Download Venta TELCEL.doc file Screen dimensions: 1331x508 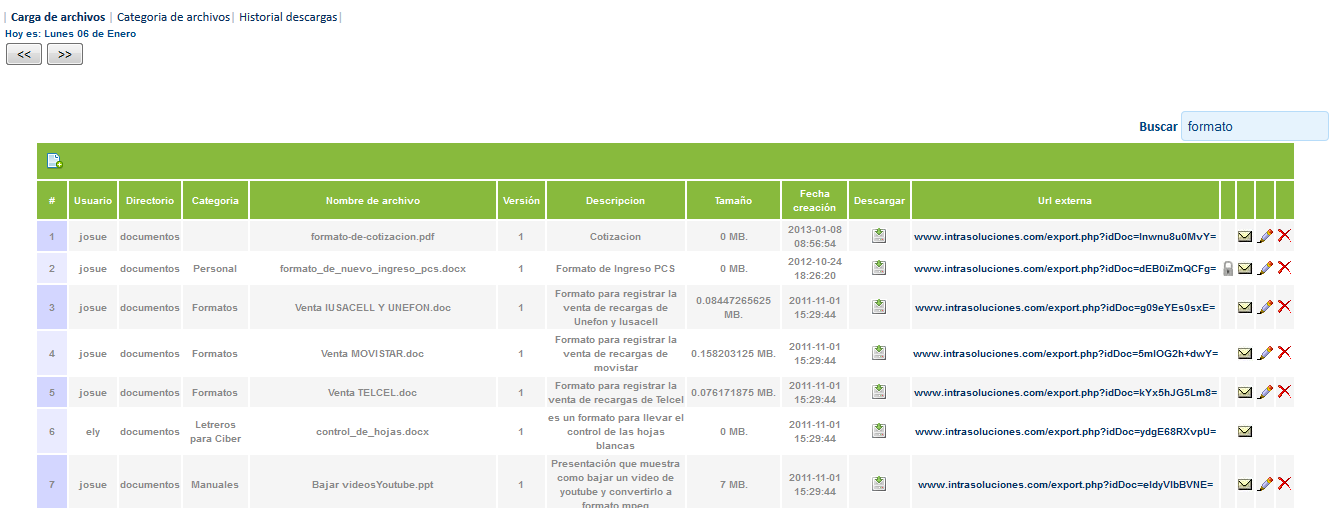[x=879, y=392]
